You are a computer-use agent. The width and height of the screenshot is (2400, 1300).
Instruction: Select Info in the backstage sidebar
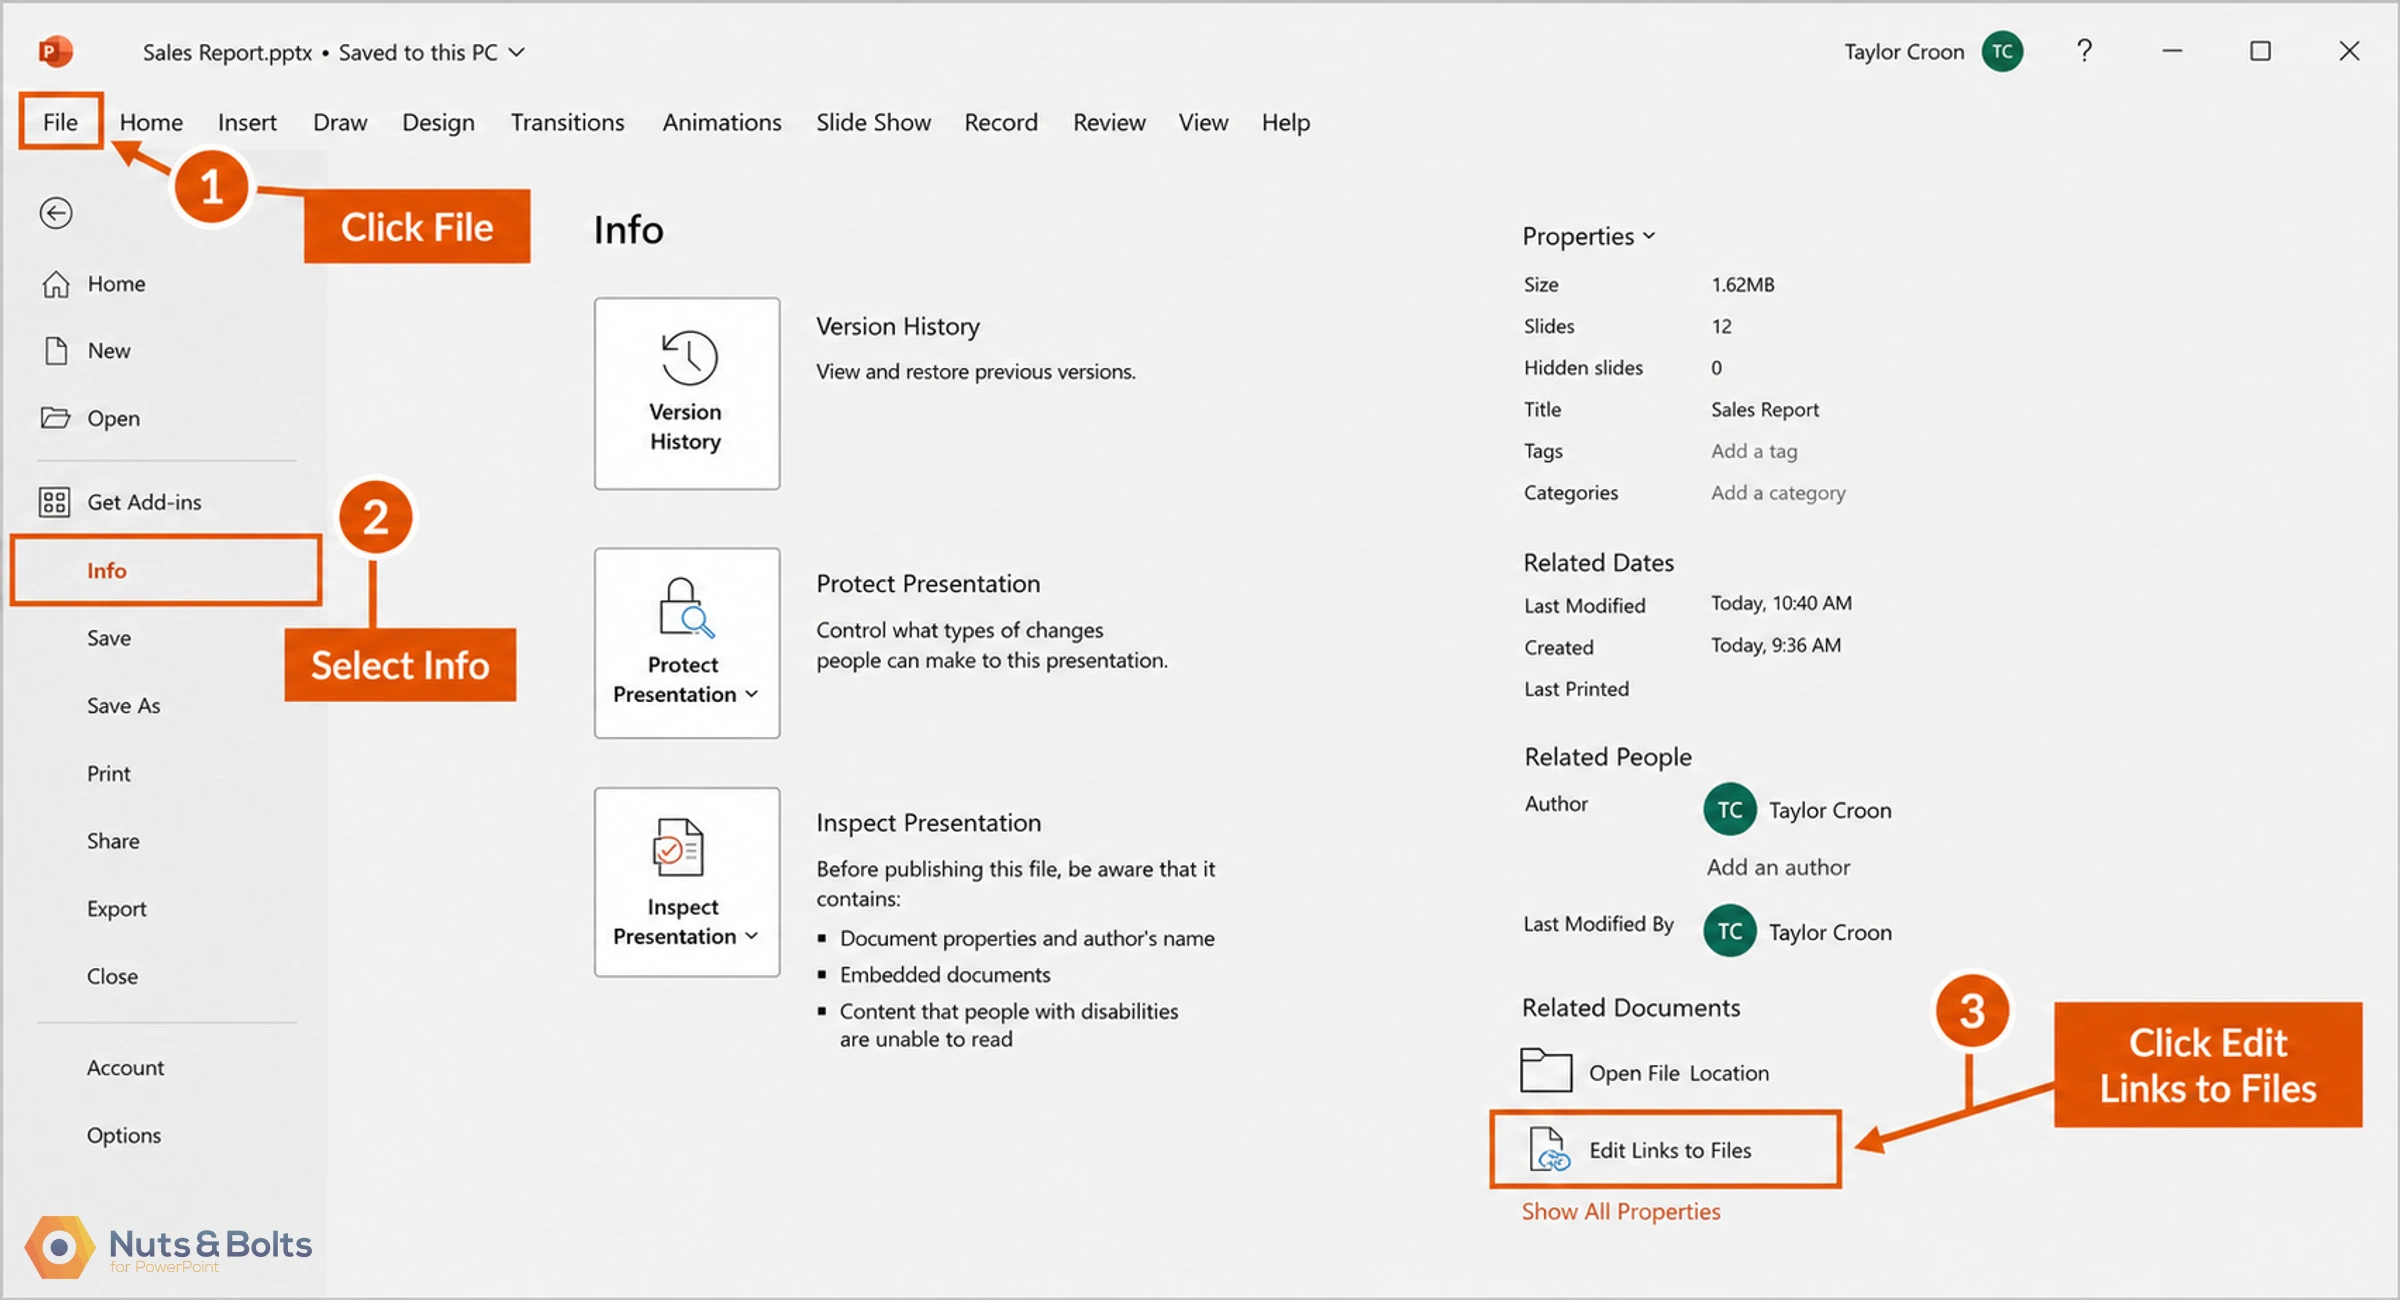coord(166,570)
